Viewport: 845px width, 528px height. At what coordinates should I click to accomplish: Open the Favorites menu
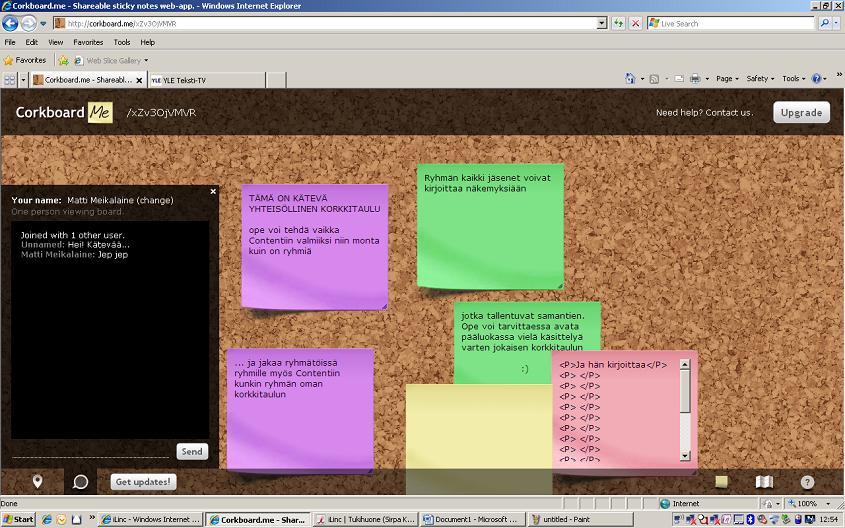point(88,42)
